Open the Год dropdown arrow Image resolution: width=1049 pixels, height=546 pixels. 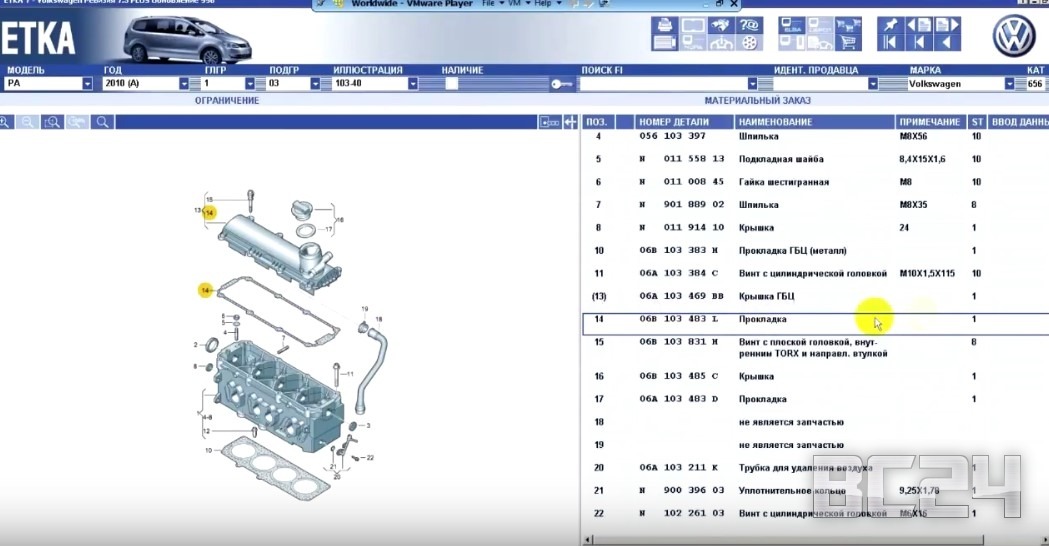point(184,84)
